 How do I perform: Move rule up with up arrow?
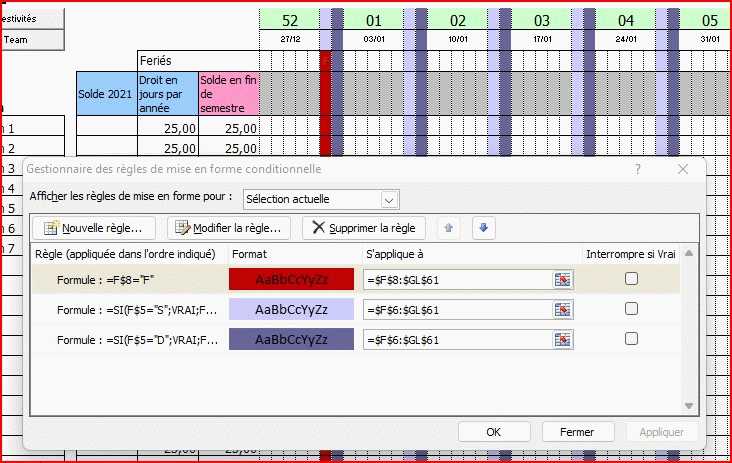[449, 228]
